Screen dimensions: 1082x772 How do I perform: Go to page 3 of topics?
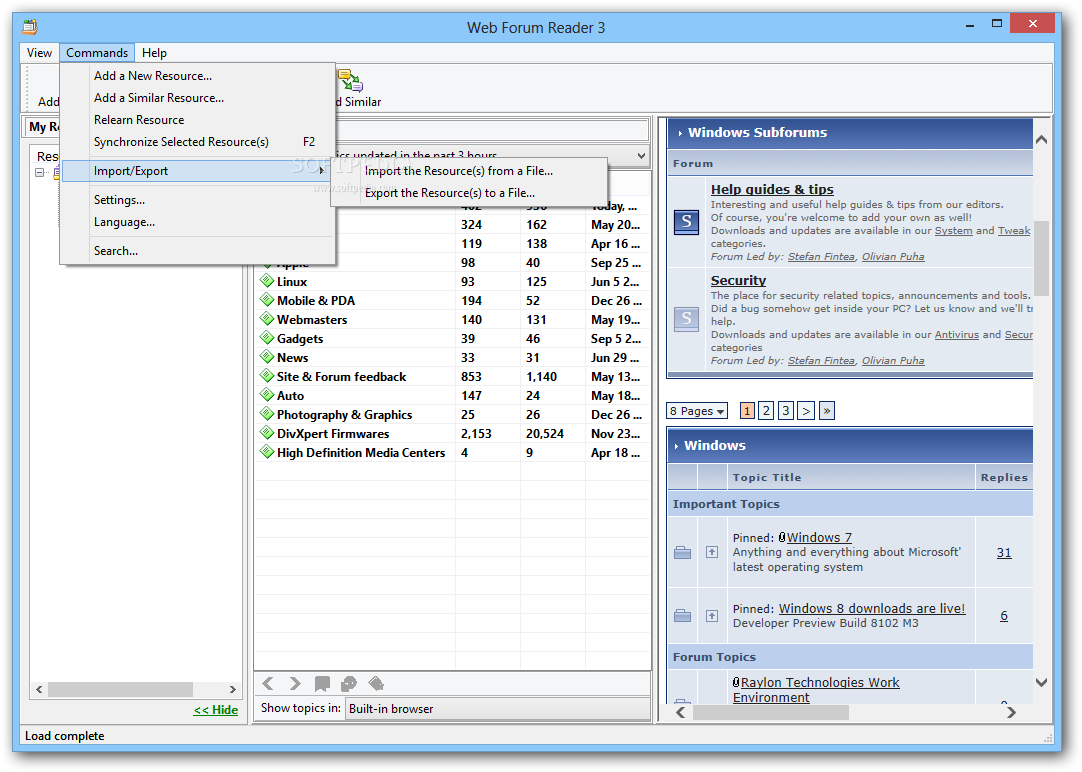tap(785, 410)
